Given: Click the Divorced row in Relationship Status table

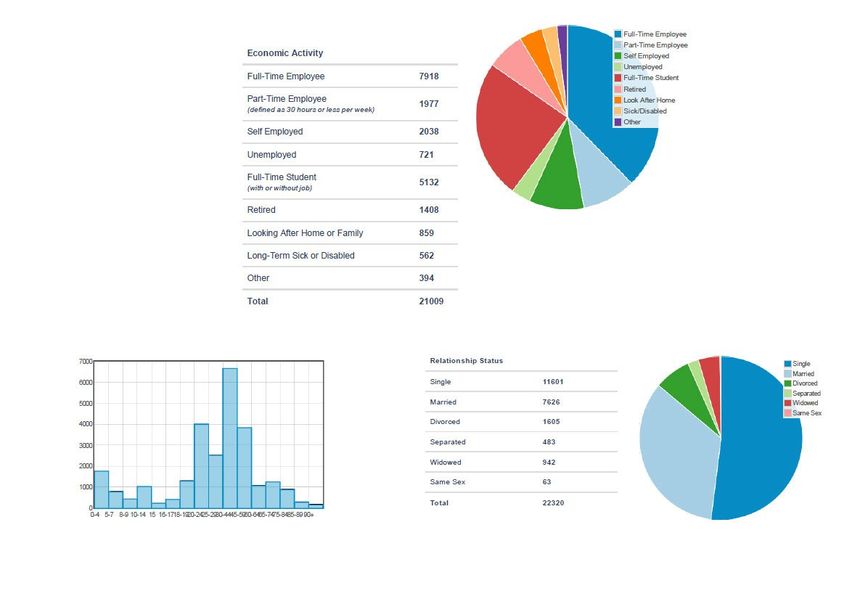Looking at the screenshot, I should tap(443, 422).
